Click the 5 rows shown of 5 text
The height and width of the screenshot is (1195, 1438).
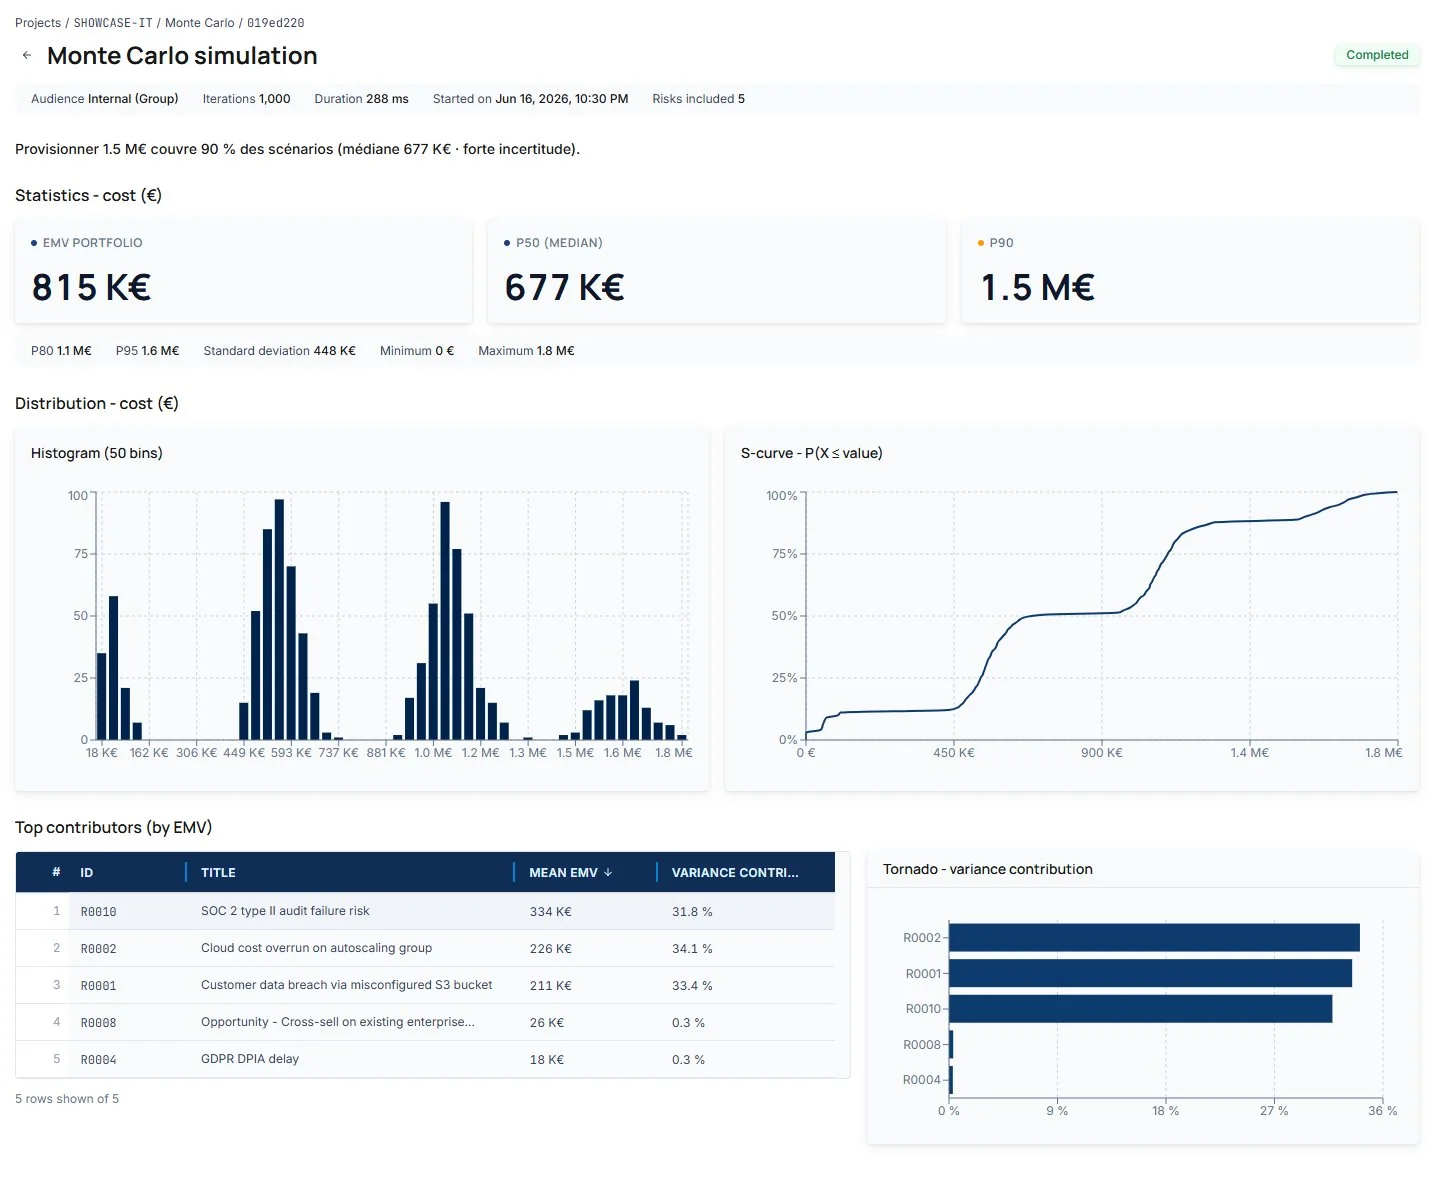67,1099
